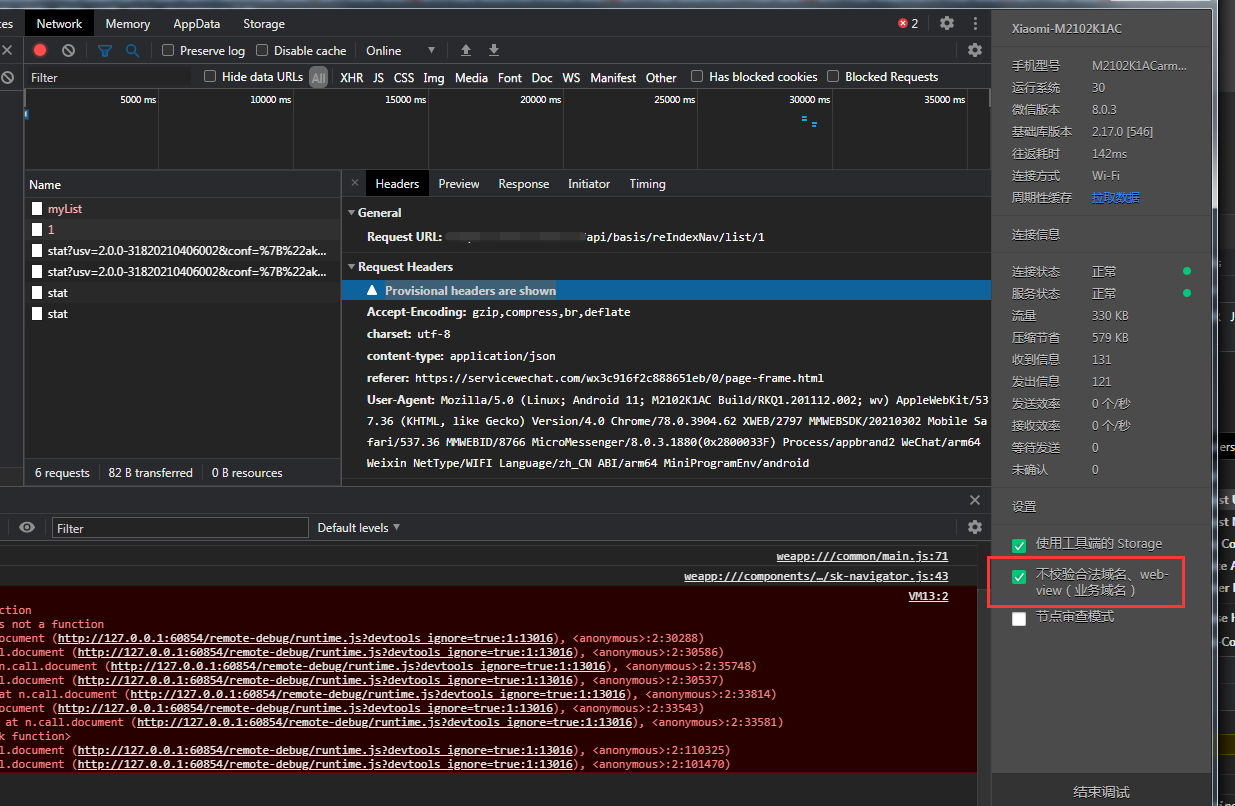Open Network settings gear icon
Screen dimensions: 1235x806
click(975, 50)
